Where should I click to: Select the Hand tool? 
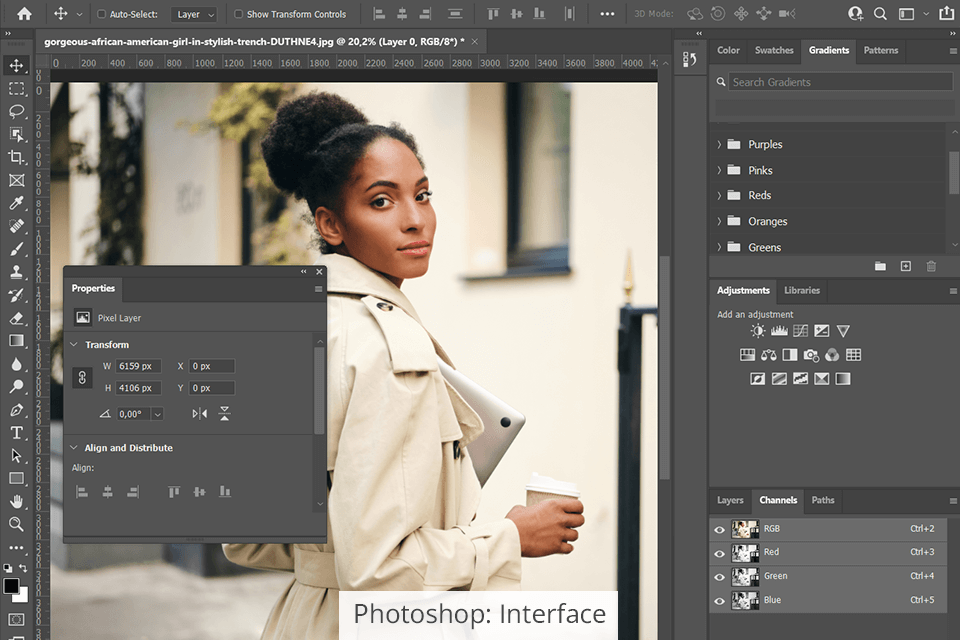[17, 502]
